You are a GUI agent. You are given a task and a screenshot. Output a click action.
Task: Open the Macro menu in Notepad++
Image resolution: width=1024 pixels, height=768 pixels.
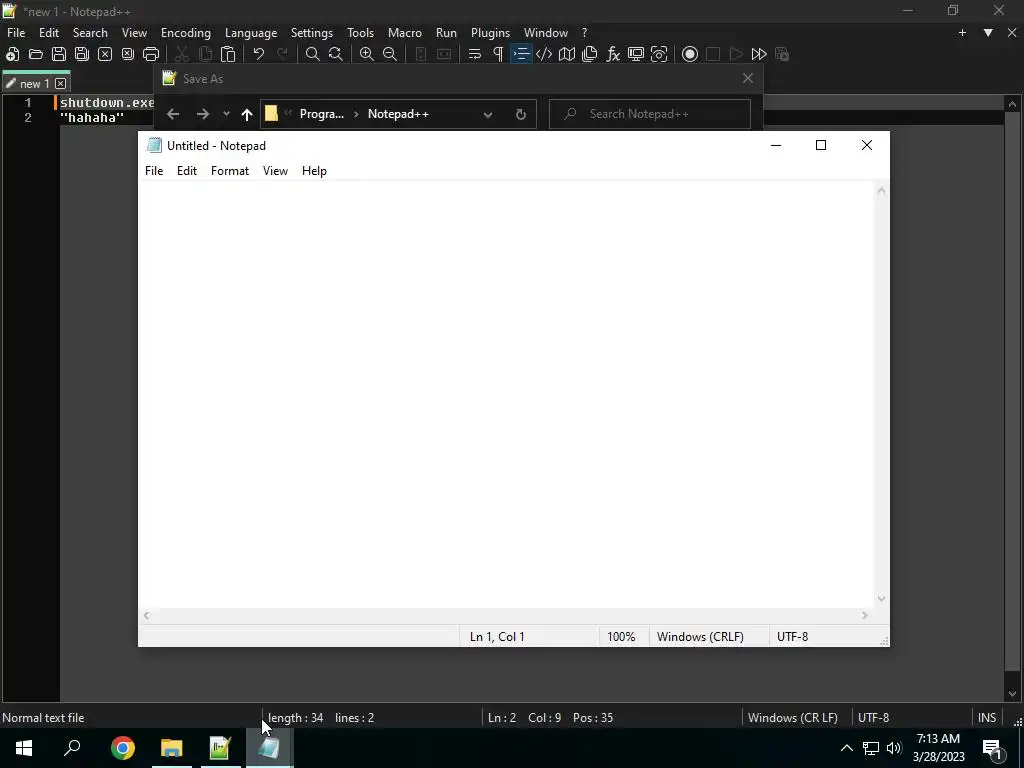[x=405, y=33]
